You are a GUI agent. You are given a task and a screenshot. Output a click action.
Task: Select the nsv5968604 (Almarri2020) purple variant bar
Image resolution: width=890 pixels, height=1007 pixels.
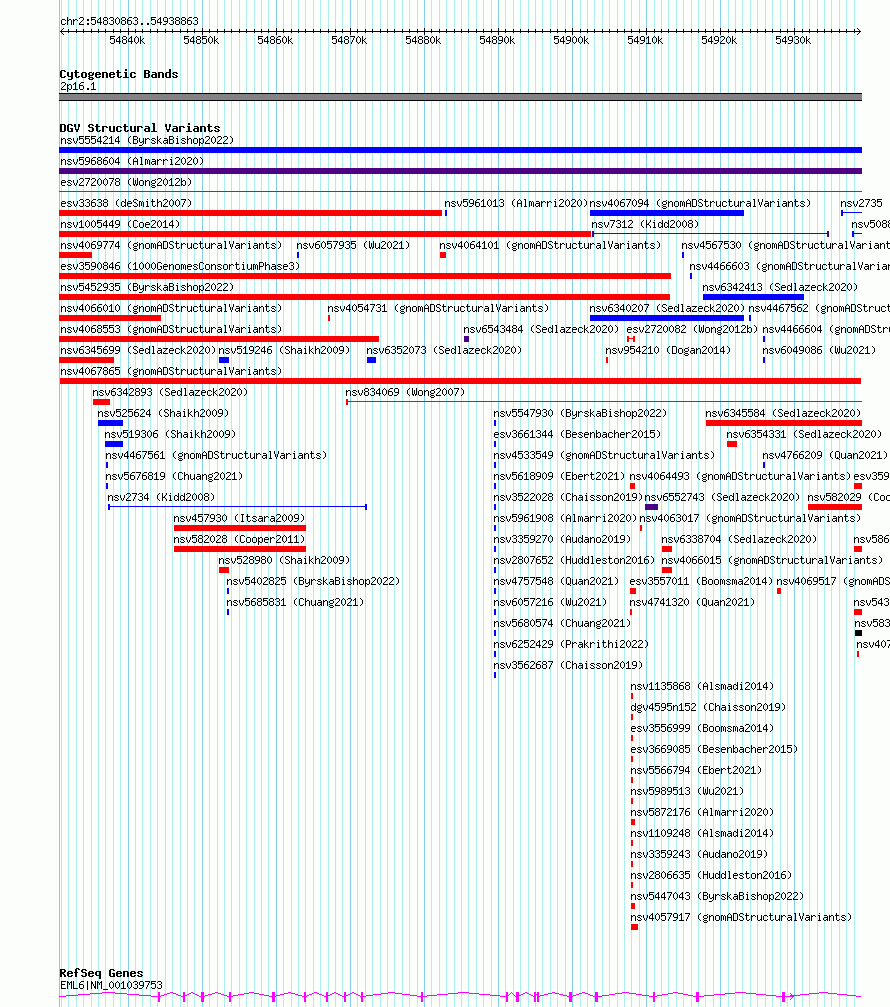tap(460, 171)
